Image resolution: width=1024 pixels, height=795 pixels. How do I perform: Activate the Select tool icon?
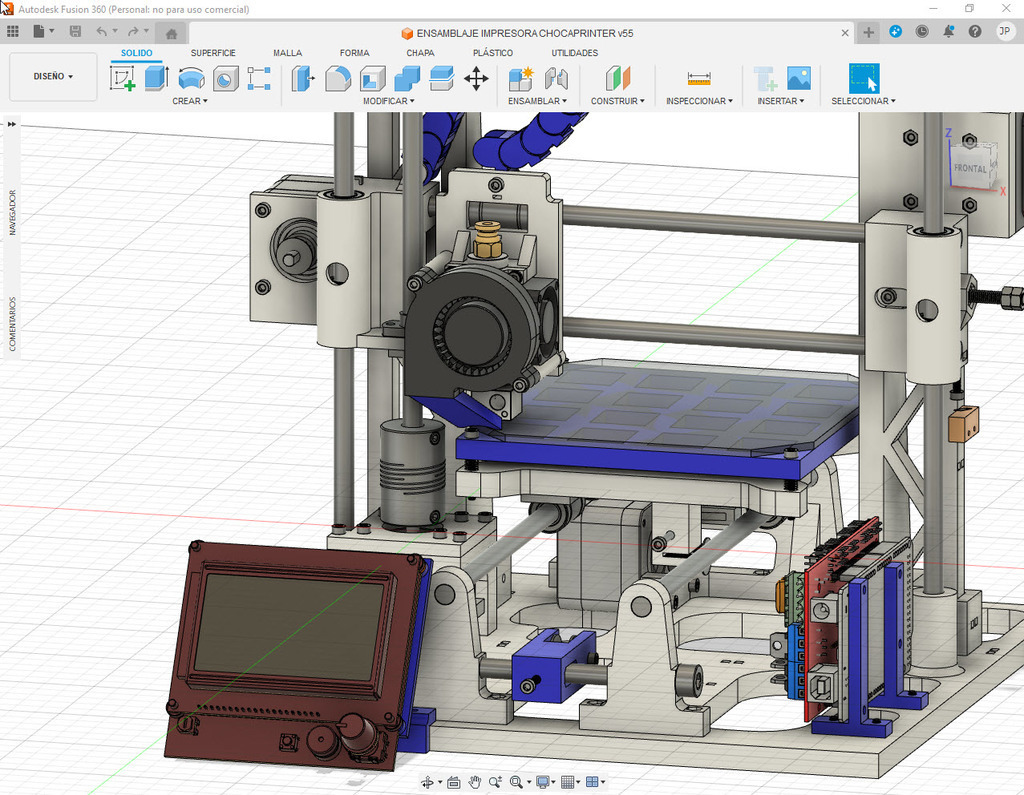[863, 78]
